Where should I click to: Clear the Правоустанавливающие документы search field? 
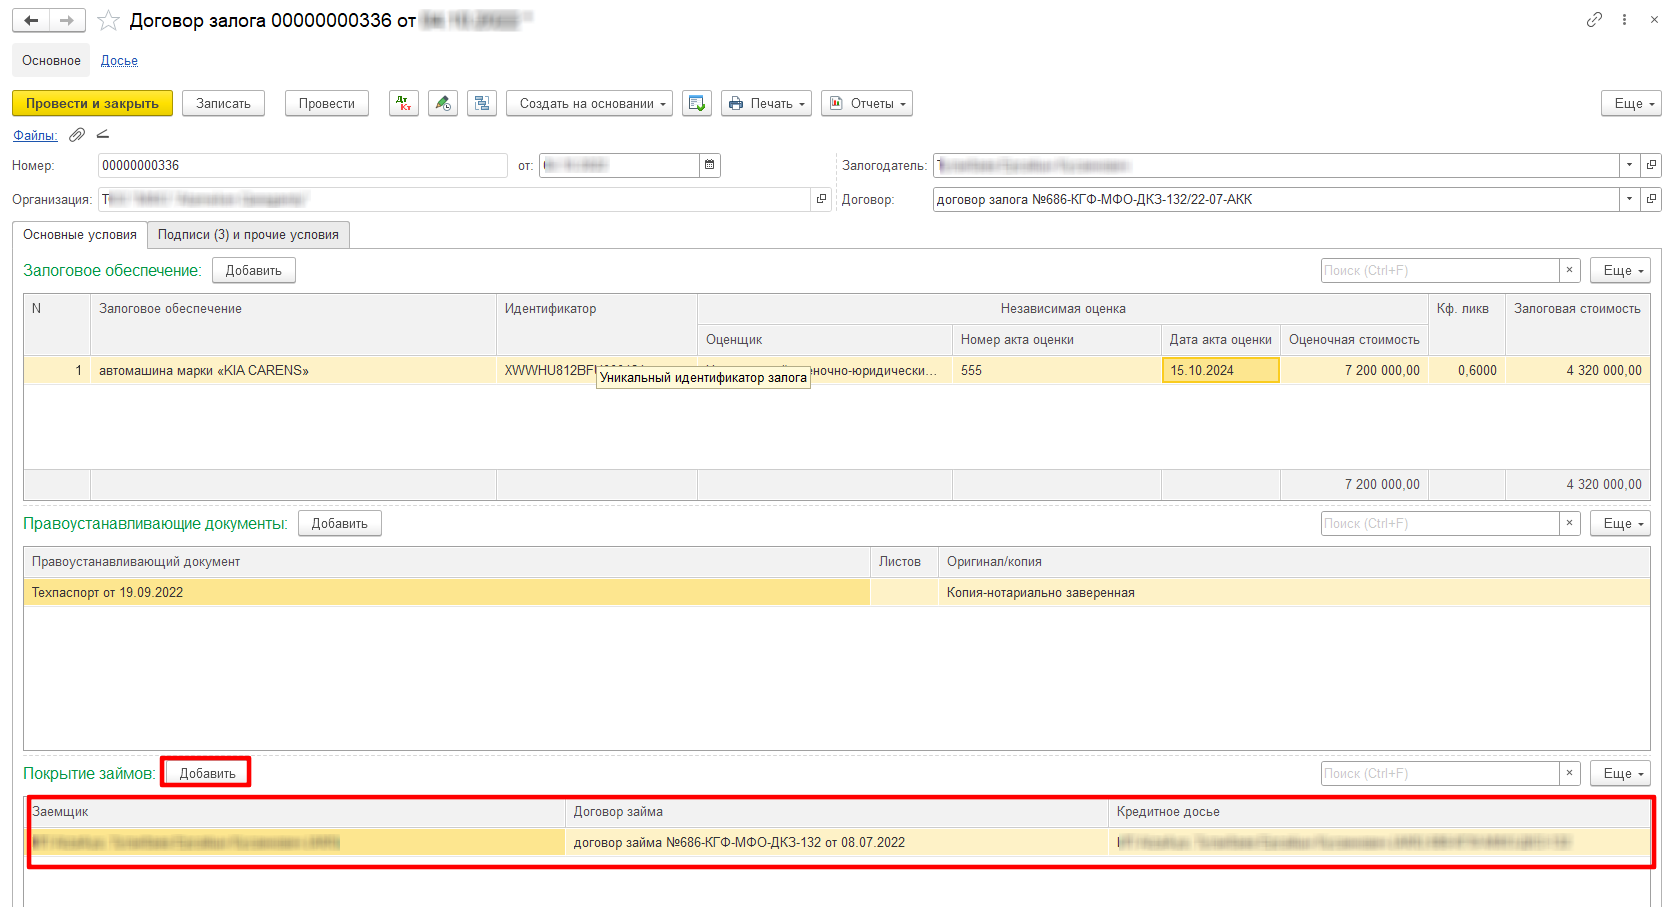click(x=1570, y=523)
